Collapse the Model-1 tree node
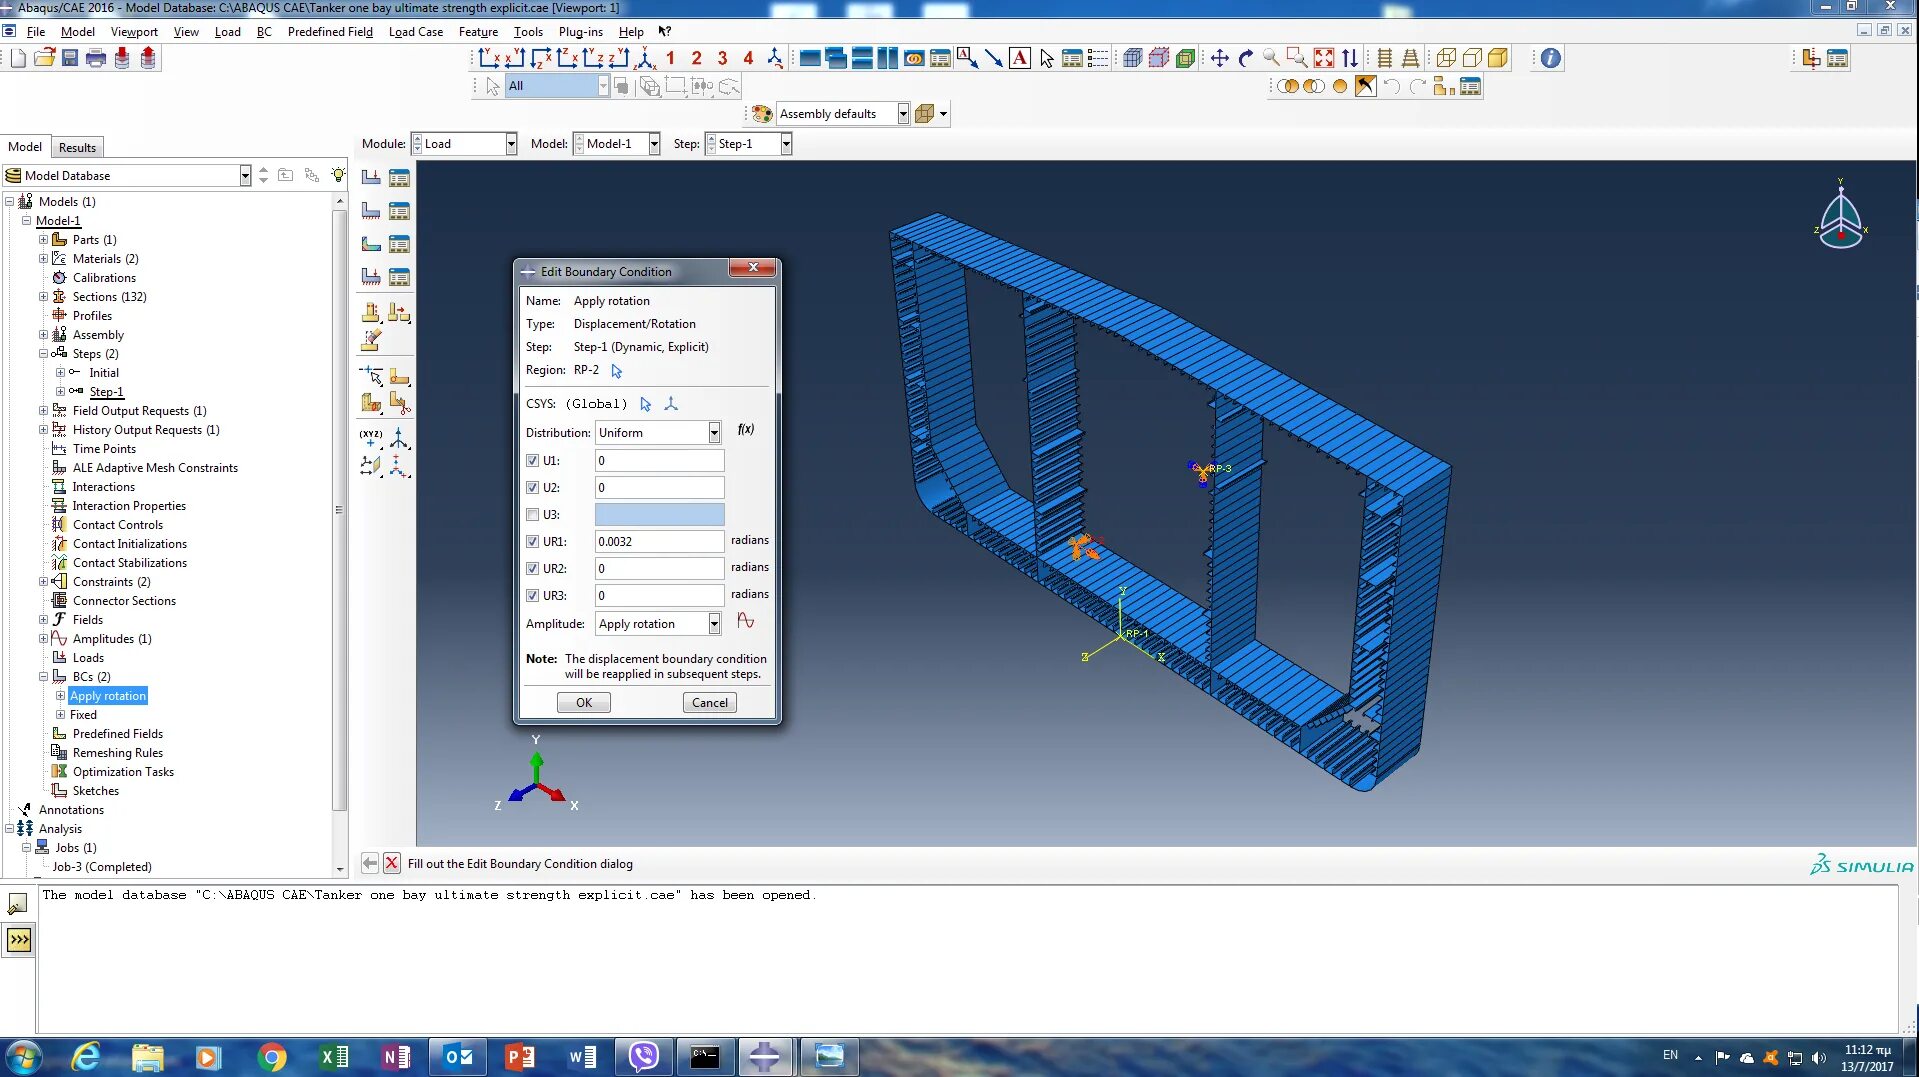 tap(27, 221)
